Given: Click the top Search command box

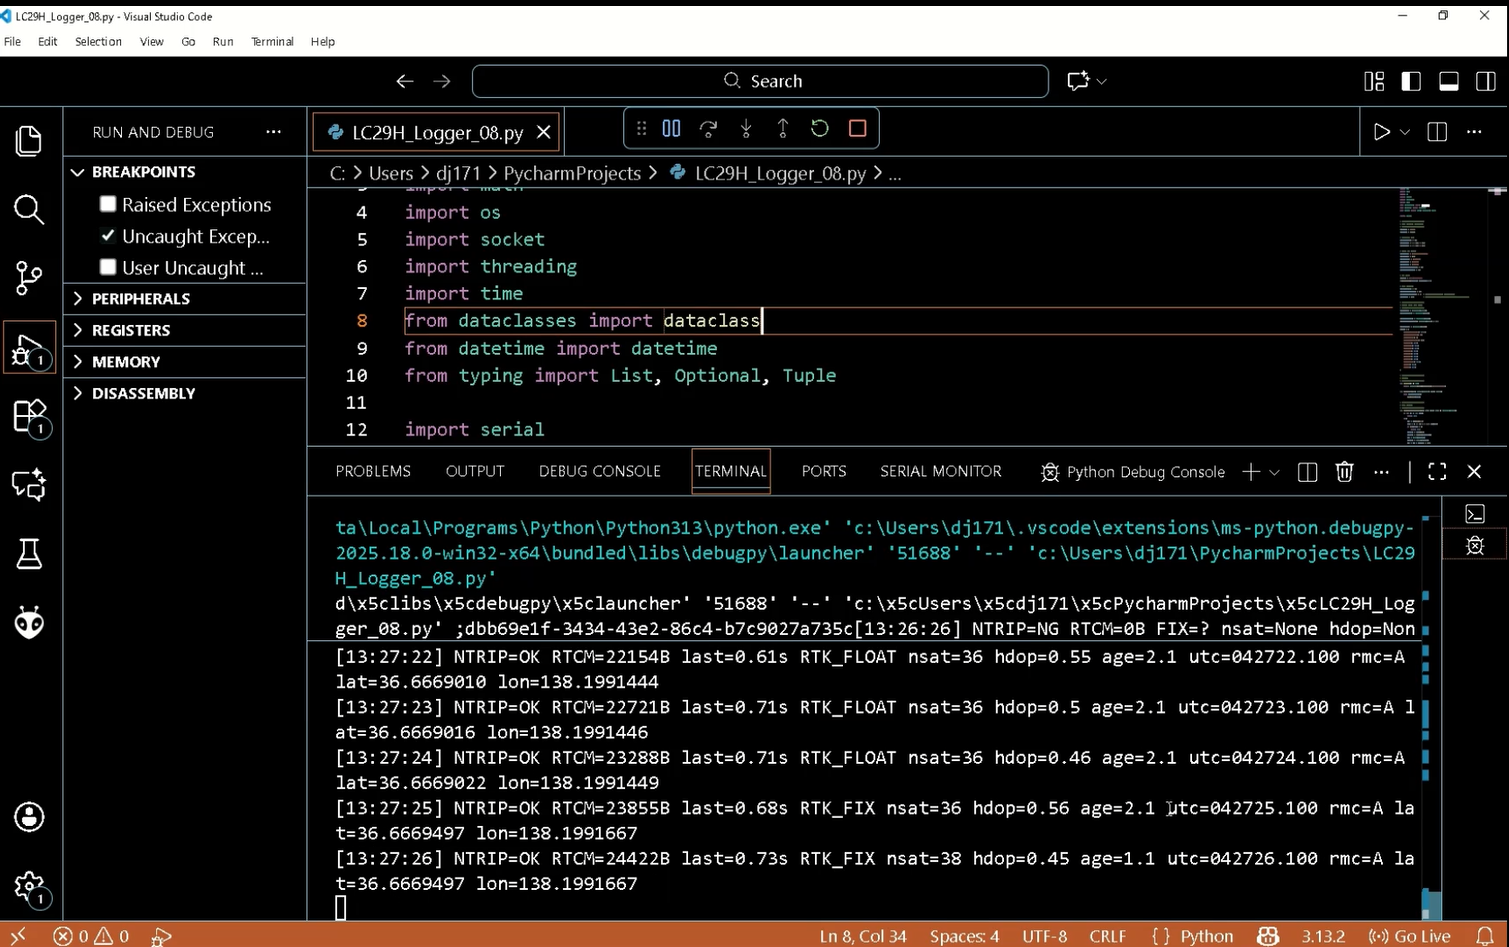Looking at the screenshot, I should tap(760, 81).
